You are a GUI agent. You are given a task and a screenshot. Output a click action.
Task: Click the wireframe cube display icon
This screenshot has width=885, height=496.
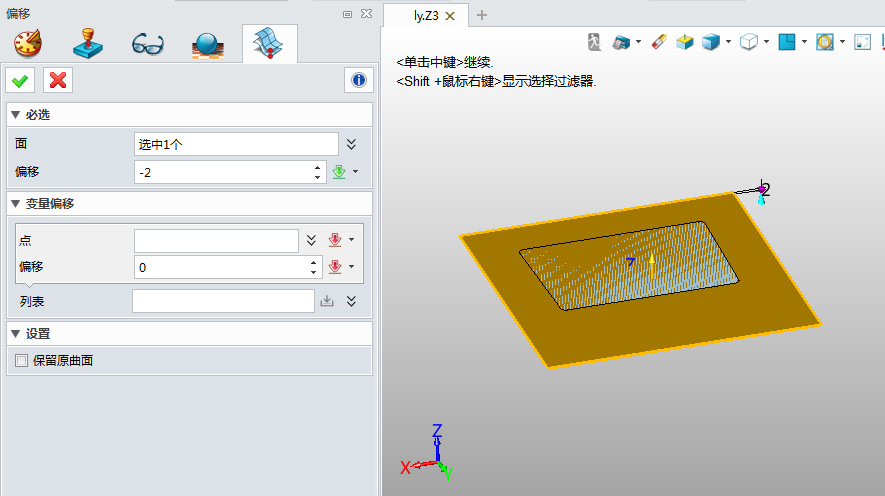(749, 42)
